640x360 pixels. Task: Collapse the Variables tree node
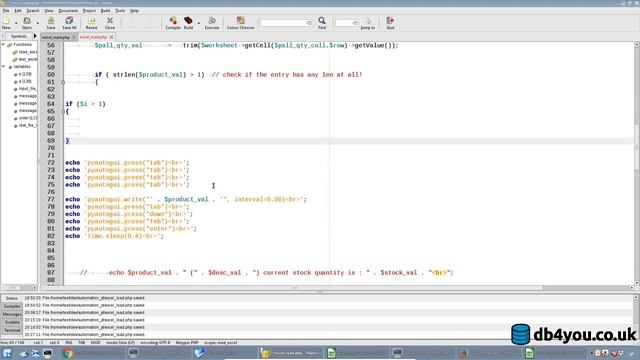(x=3, y=67)
